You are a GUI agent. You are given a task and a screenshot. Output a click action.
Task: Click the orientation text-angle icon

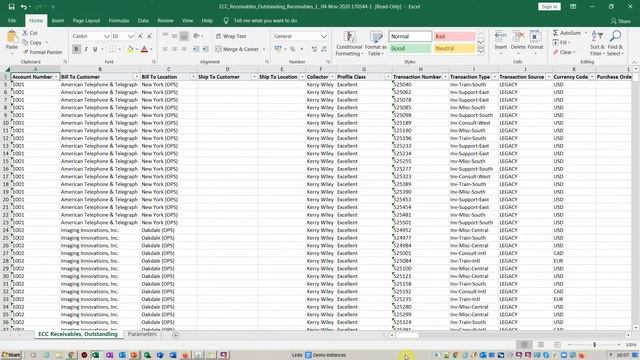pos(196,36)
